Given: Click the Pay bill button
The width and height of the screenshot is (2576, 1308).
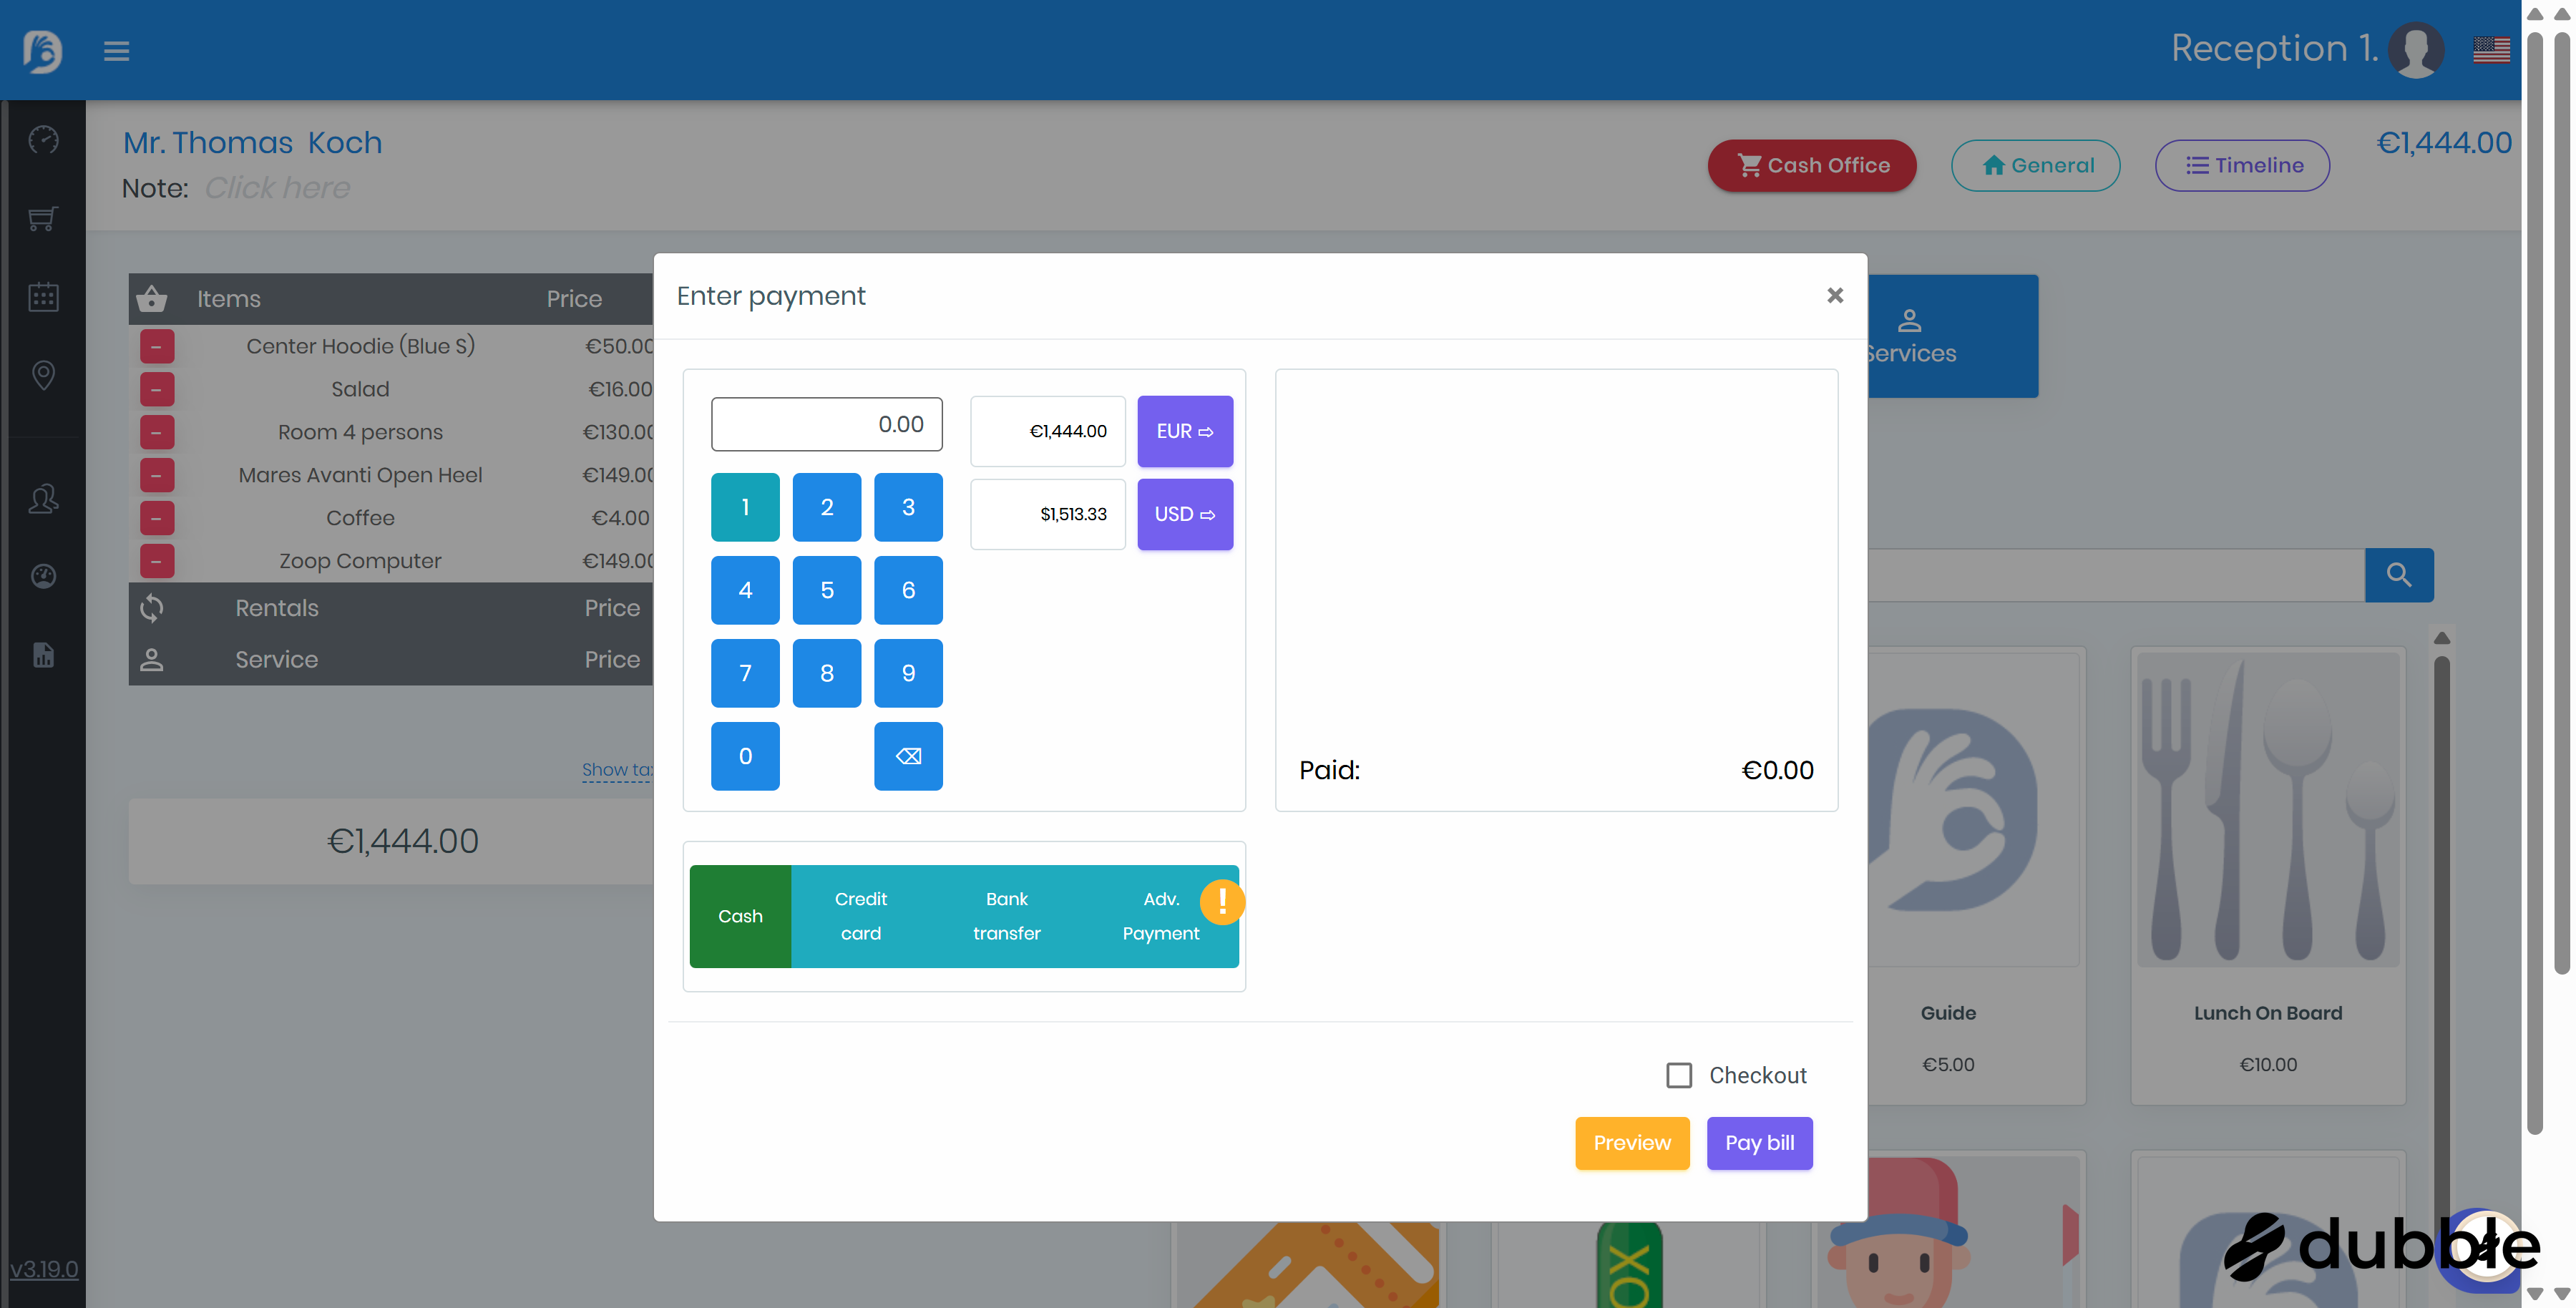Looking at the screenshot, I should [x=1759, y=1142].
